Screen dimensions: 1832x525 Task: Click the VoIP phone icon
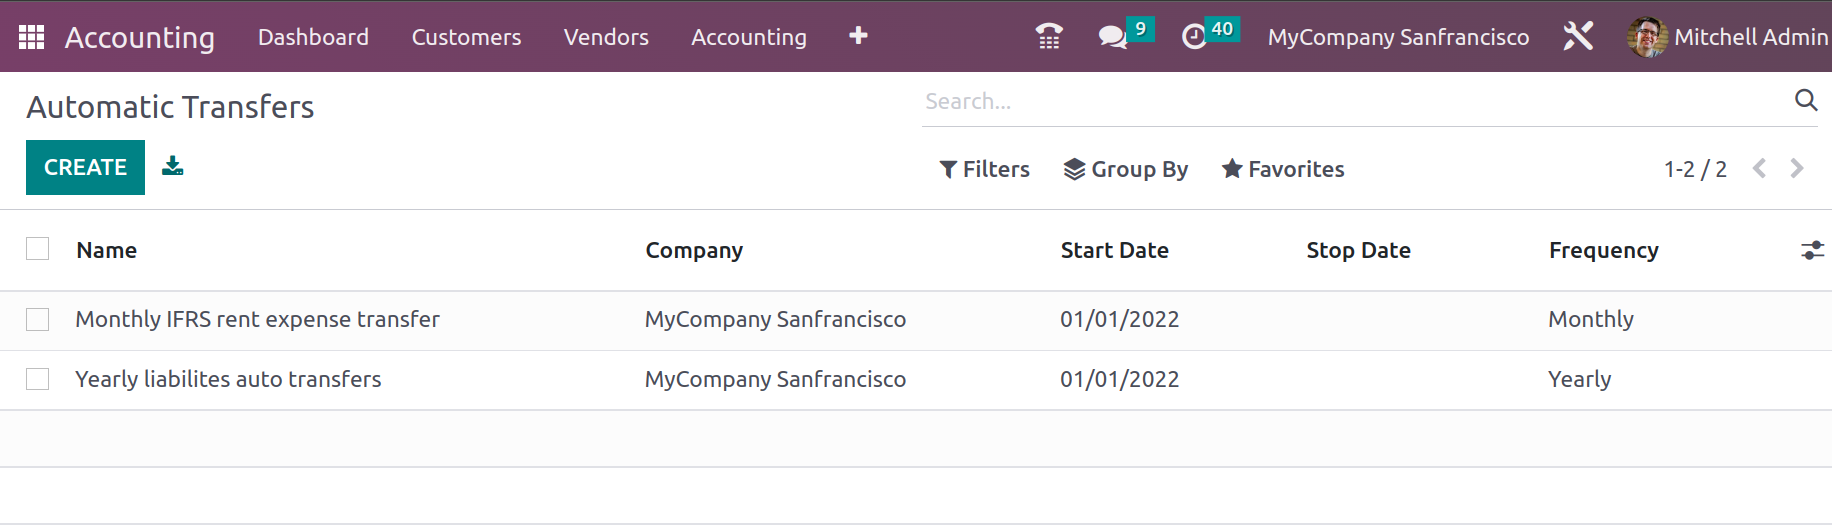[1049, 37]
